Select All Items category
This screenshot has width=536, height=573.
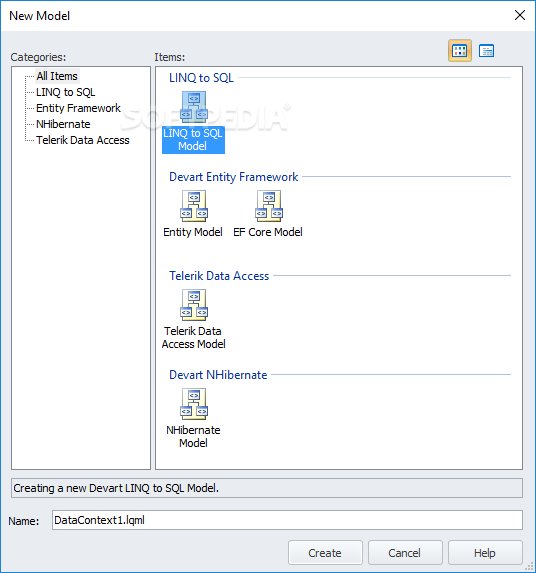57,76
